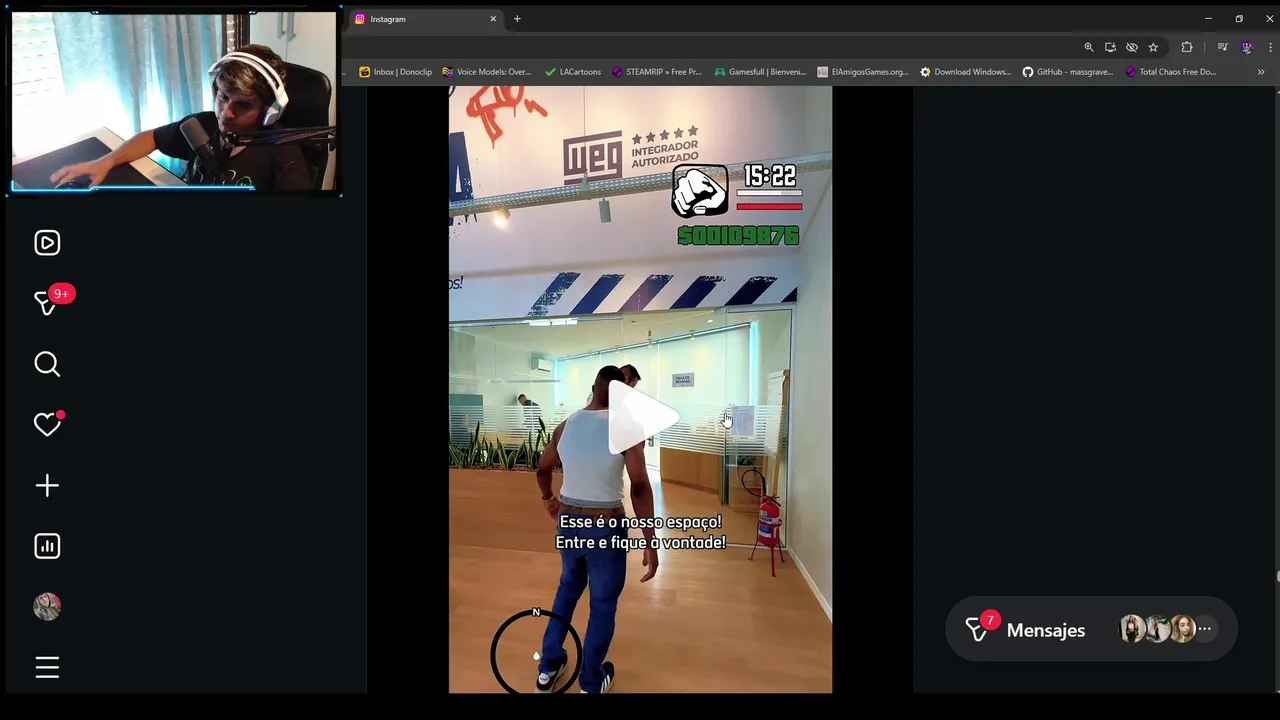The width and height of the screenshot is (1280, 720).
Task: Open profile avatar in left sidebar
Action: [47, 607]
